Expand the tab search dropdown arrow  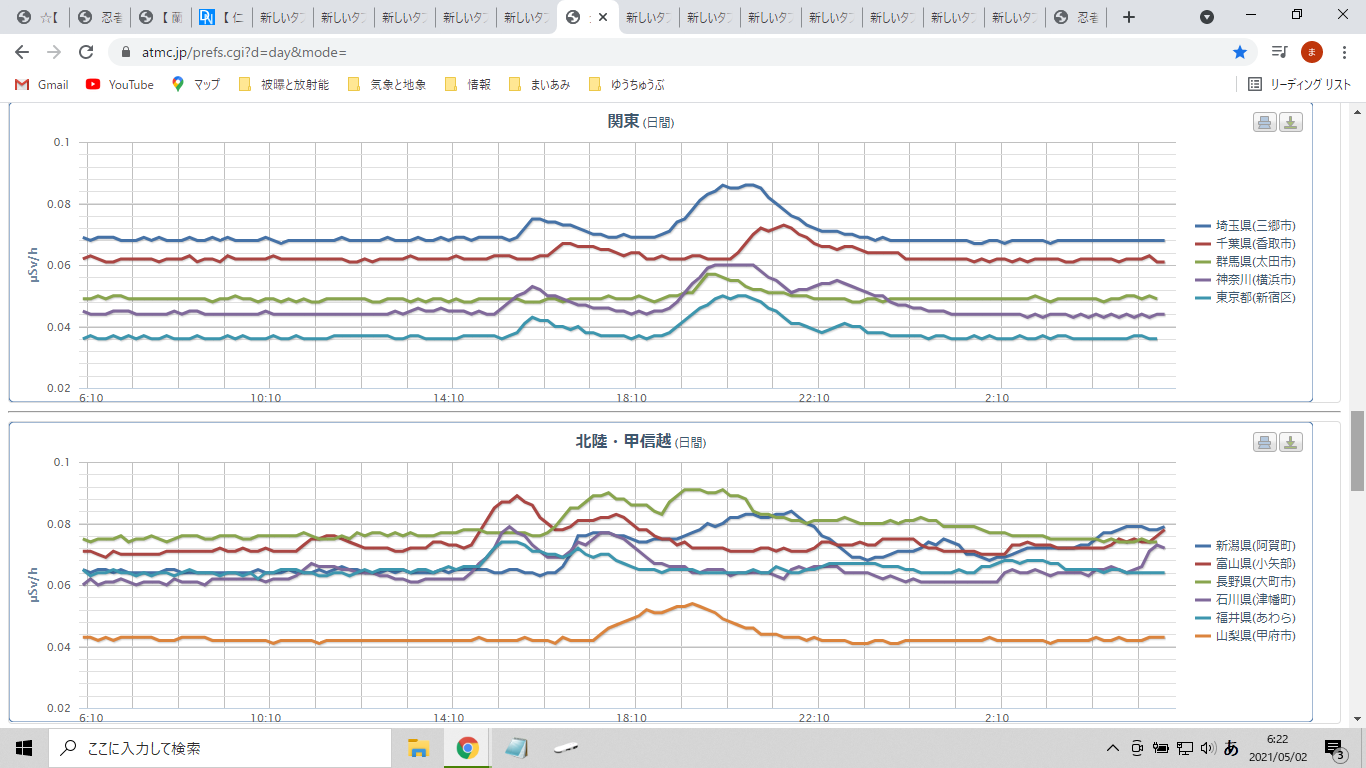tap(1207, 17)
